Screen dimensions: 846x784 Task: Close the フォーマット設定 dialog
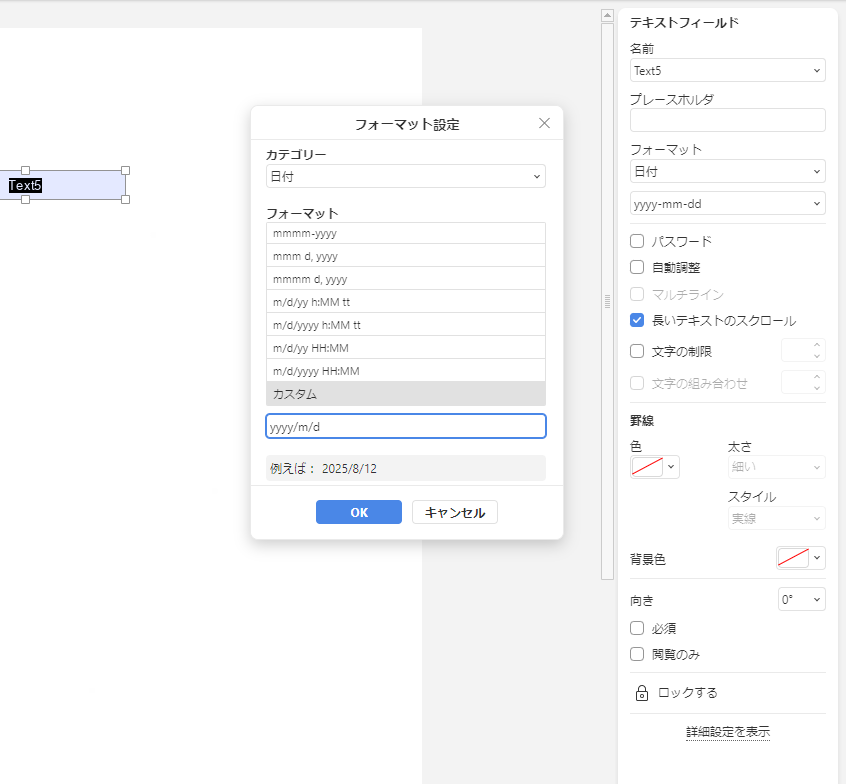544,123
